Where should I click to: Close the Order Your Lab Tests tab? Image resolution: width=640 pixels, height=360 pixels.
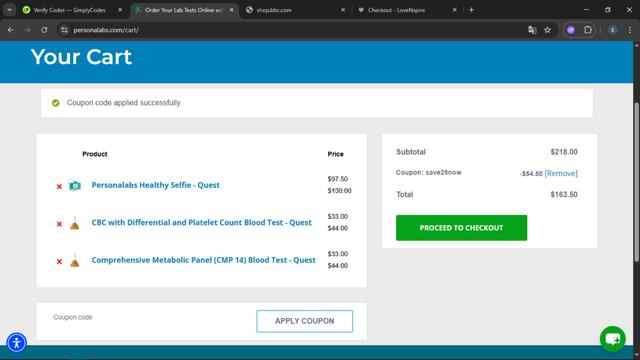(231, 10)
